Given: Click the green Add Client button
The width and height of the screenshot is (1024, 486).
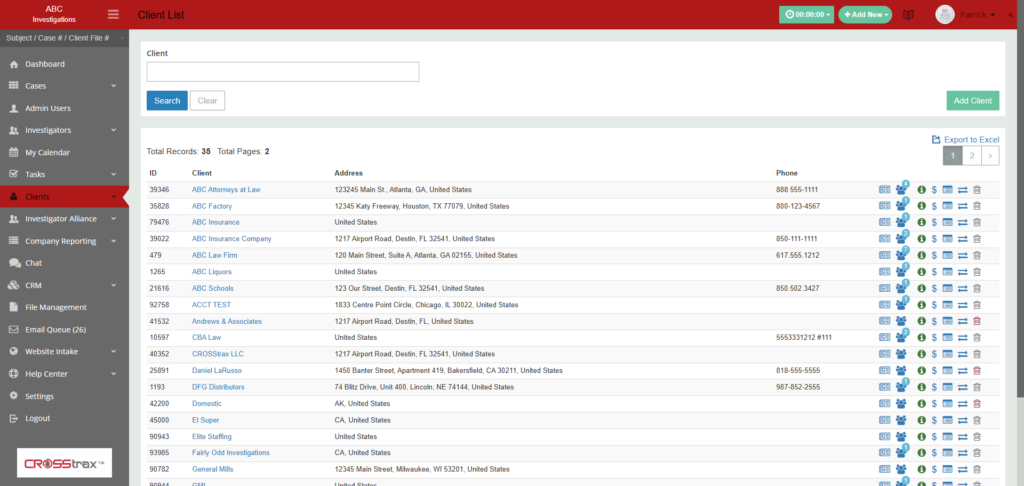Looking at the screenshot, I should point(972,101).
